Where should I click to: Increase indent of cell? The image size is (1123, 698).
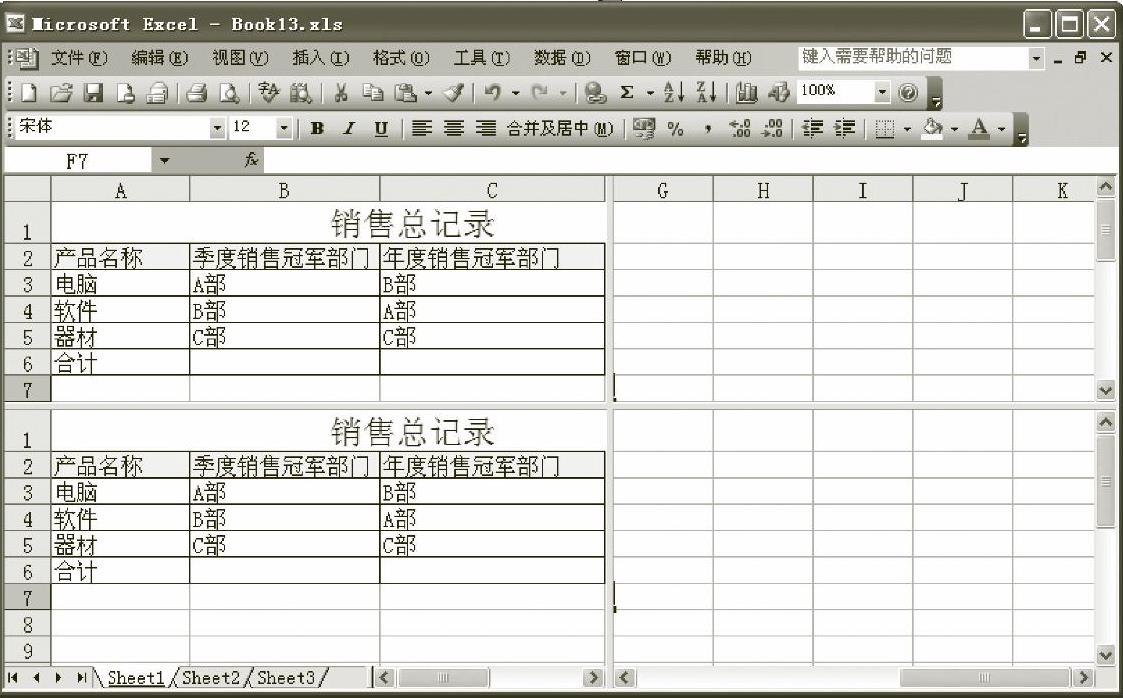click(845, 129)
